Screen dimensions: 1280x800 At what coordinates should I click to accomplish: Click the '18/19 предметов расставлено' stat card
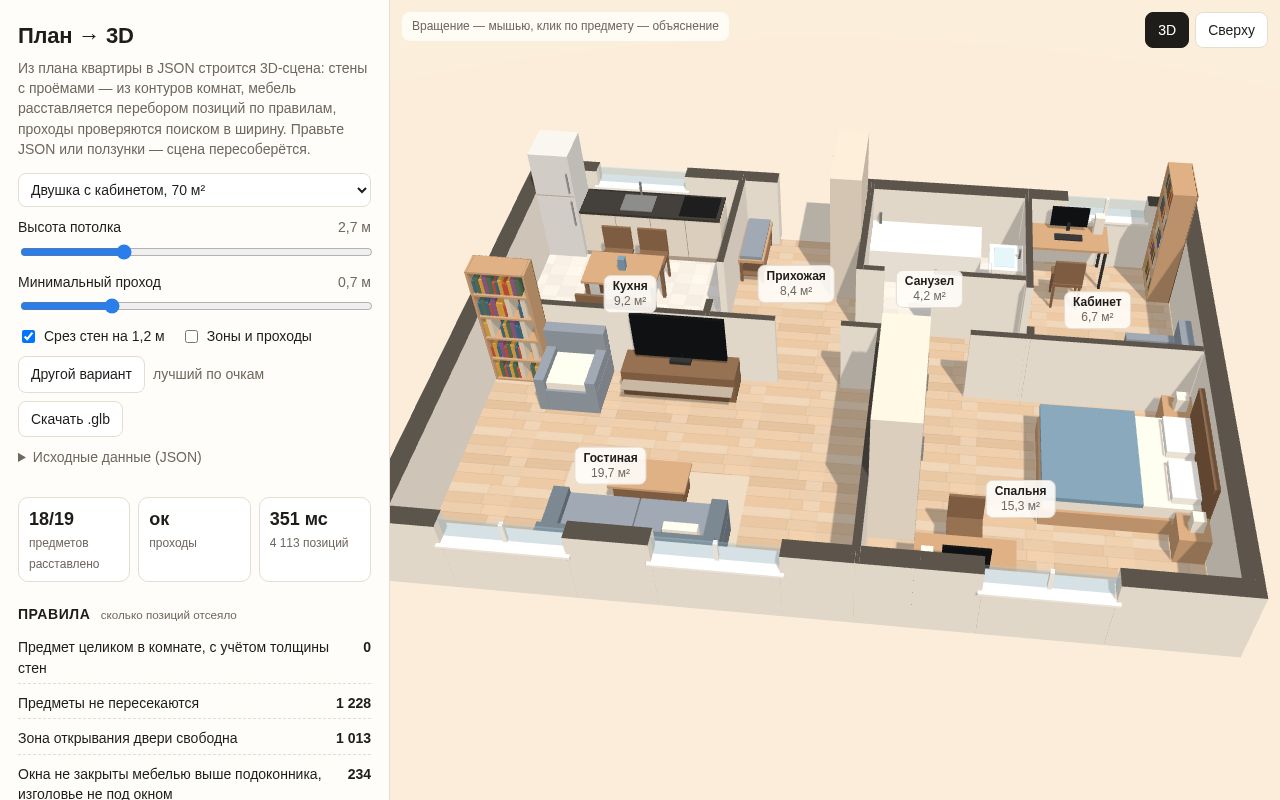pos(74,539)
